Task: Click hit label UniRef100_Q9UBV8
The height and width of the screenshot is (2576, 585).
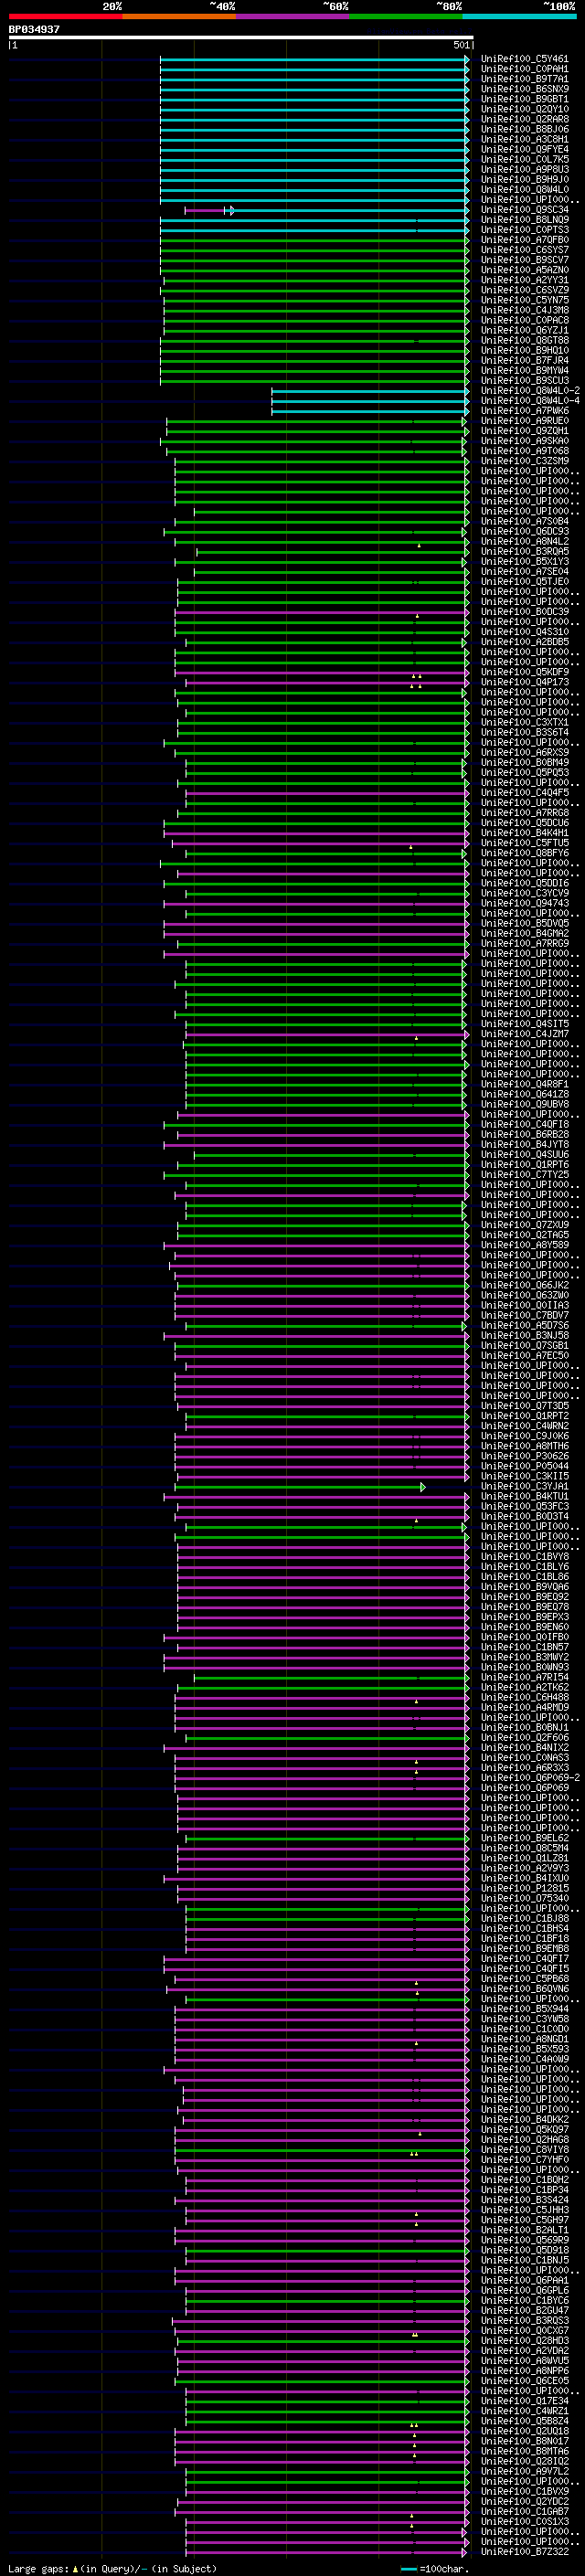Action: pos(525,1104)
